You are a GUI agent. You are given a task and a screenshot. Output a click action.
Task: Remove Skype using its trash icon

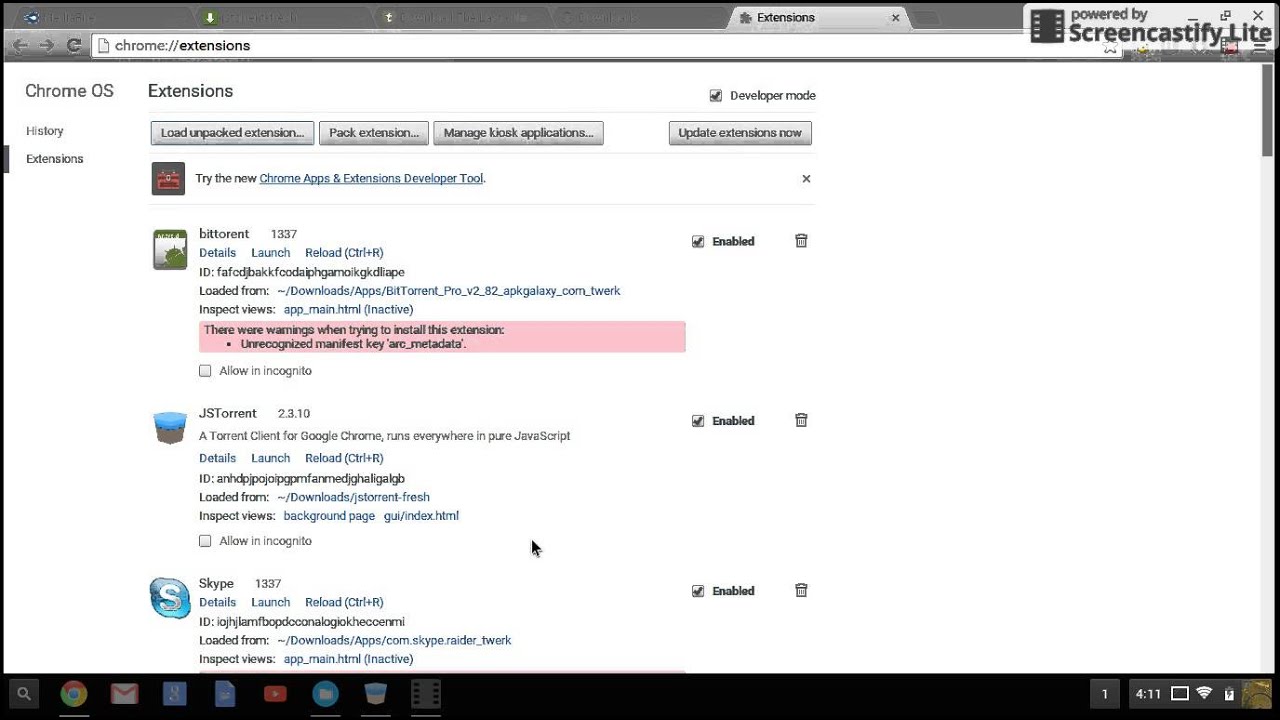[801, 590]
